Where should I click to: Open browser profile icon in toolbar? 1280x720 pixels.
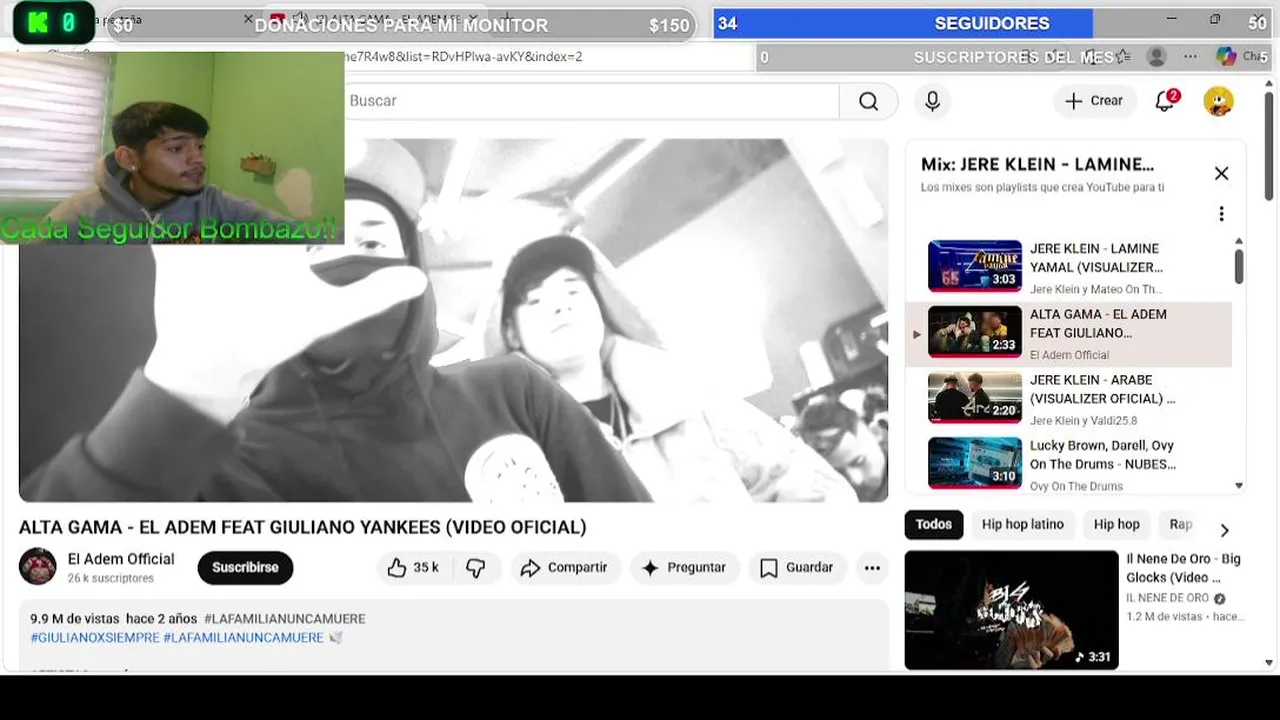point(1157,57)
